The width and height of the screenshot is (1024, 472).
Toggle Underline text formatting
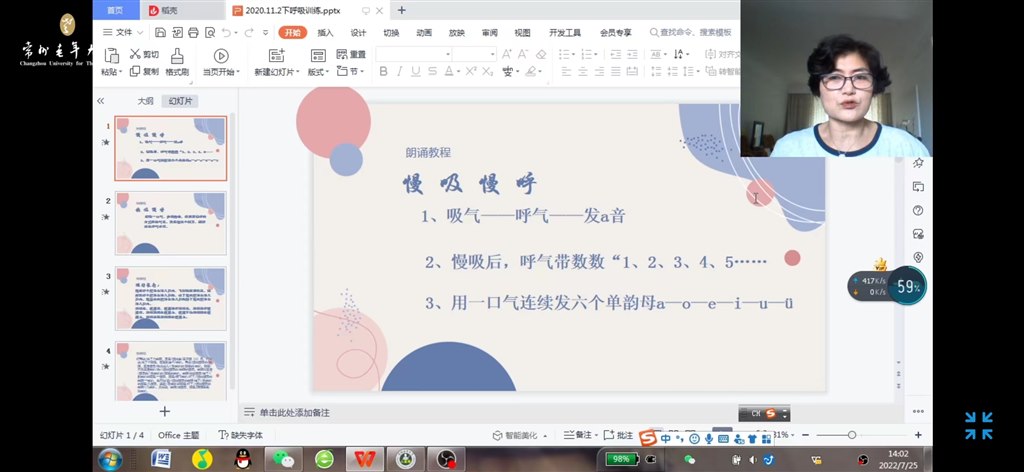pyautogui.click(x=416, y=71)
